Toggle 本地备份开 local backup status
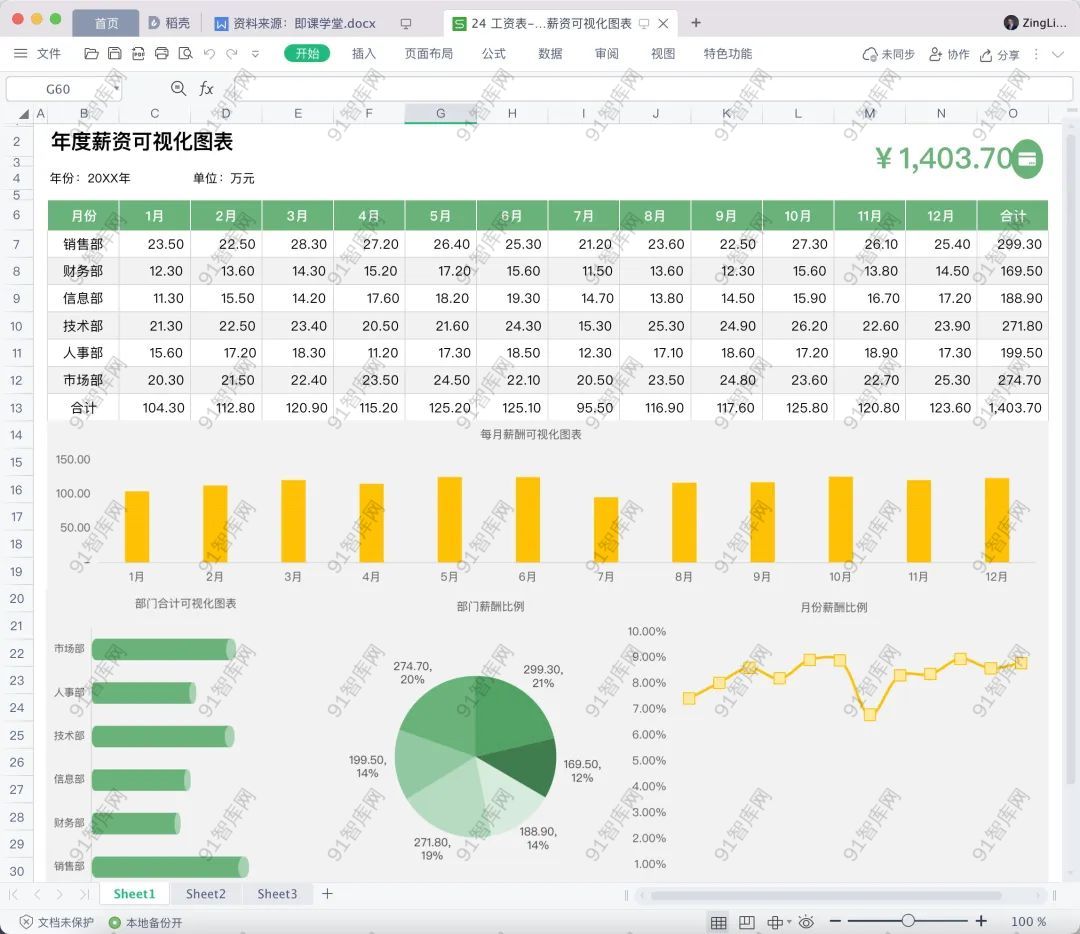1080x934 pixels. point(145,922)
